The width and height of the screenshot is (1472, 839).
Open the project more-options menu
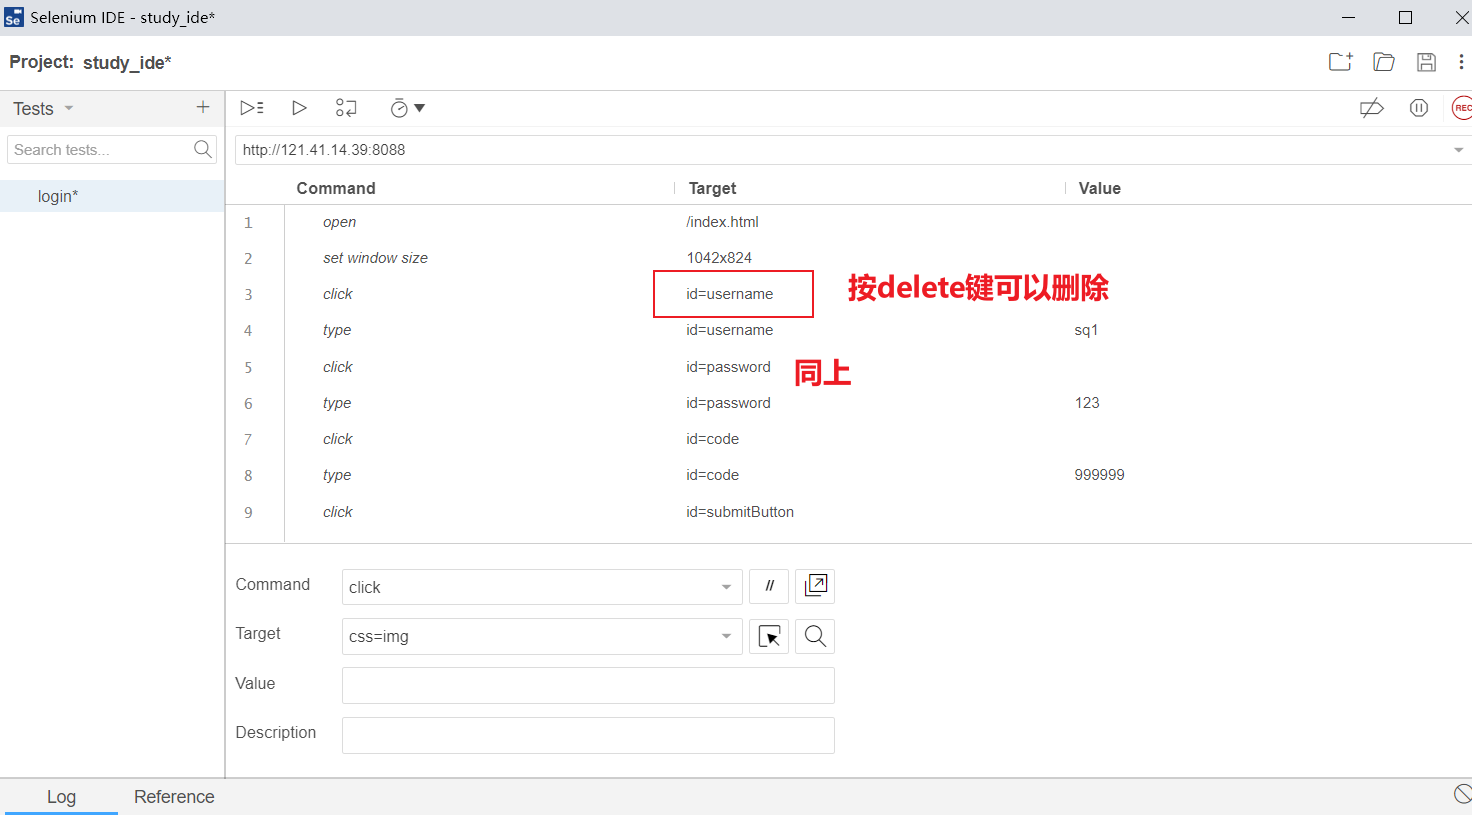pyautogui.click(x=1461, y=62)
